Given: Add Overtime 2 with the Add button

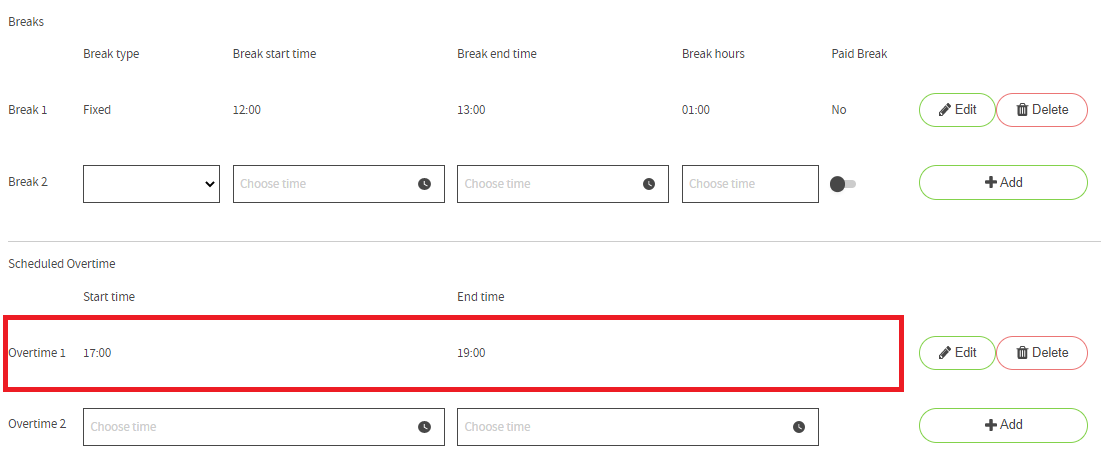Looking at the screenshot, I should [x=1003, y=425].
